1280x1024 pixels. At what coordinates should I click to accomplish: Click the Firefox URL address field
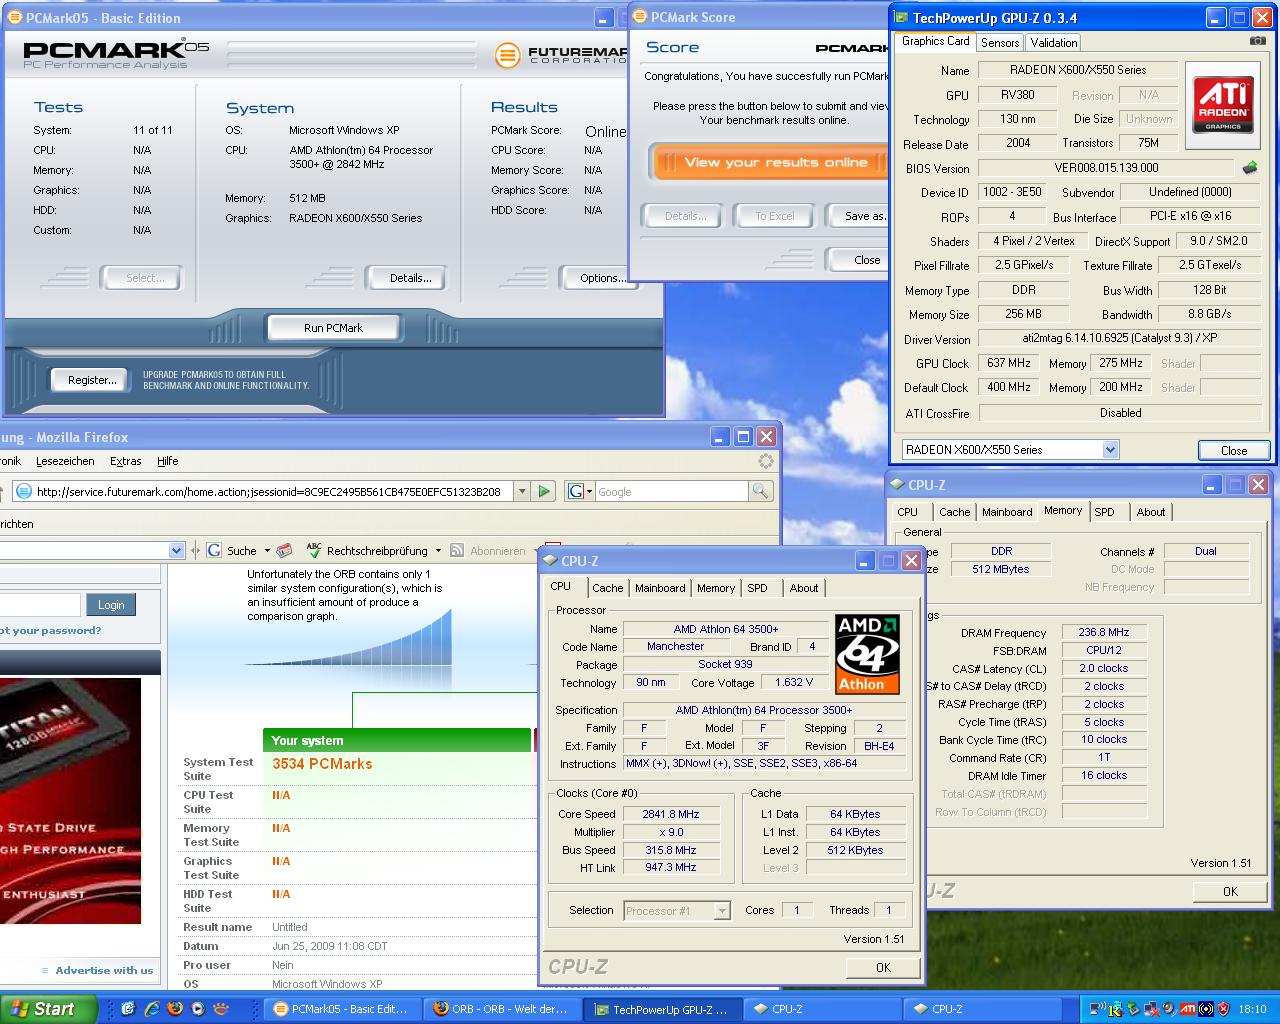[x=270, y=491]
